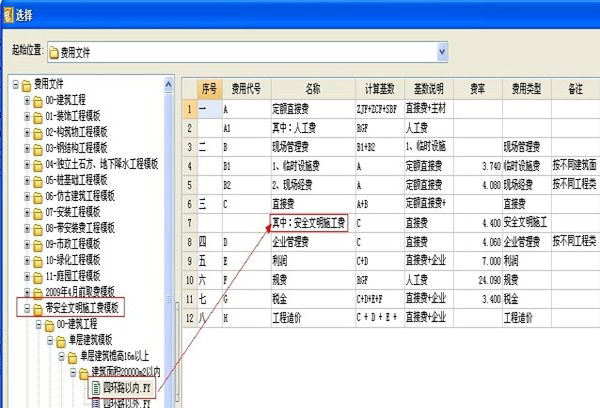
Task: Click the 单层建筑模板 folder icon
Action: tap(59, 340)
